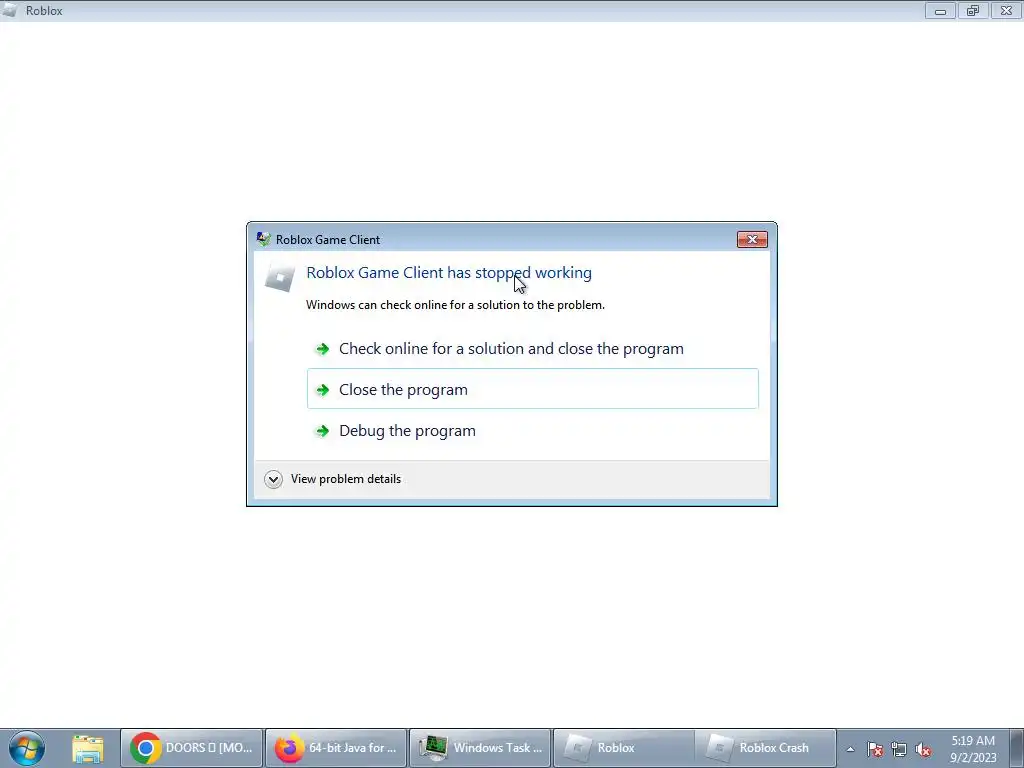Select Check online for a solution option
This screenshot has width=1024, height=768.
(532, 349)
